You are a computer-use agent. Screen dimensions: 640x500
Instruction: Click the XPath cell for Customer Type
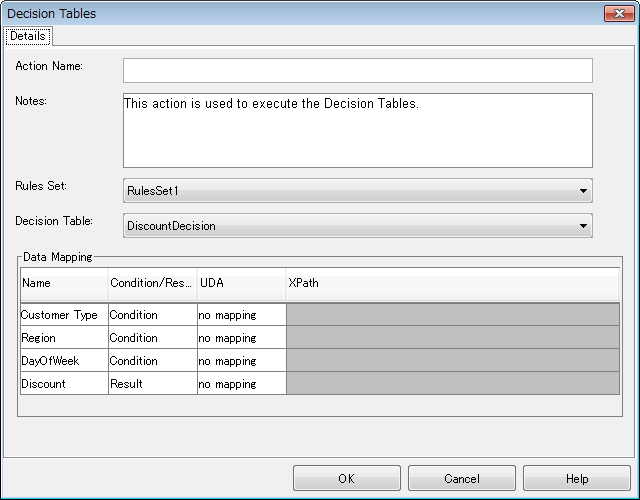tap(453, 315)
